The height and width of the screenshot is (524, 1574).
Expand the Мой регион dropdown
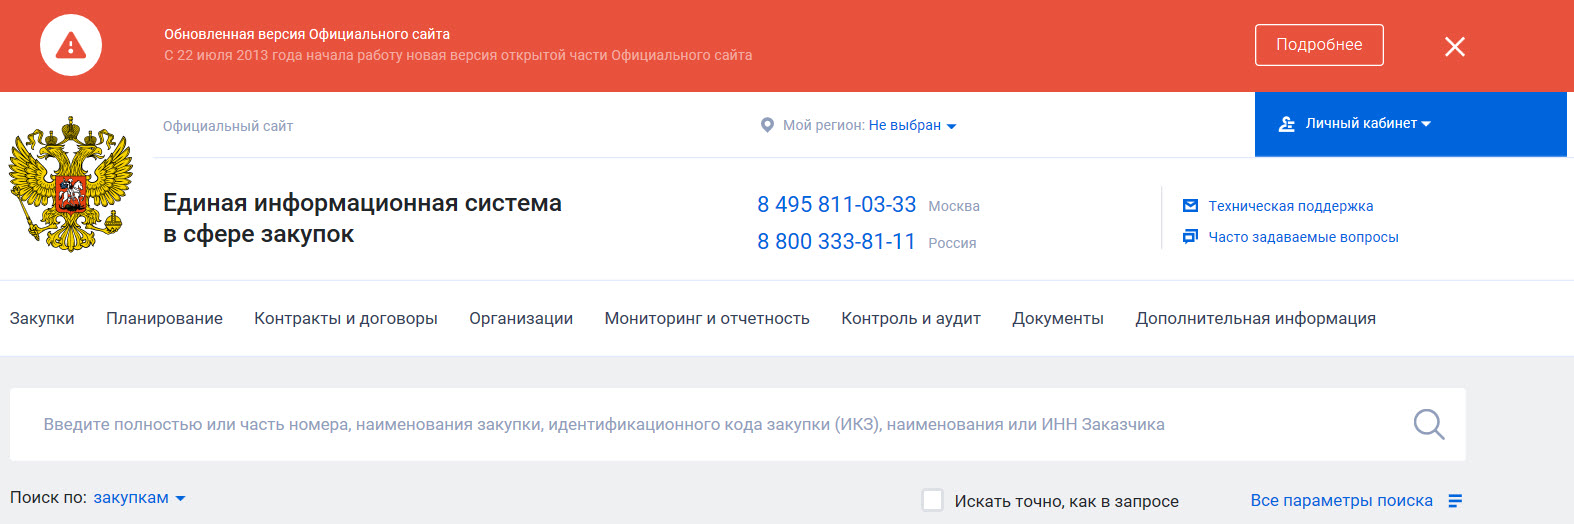pos(911,126)
